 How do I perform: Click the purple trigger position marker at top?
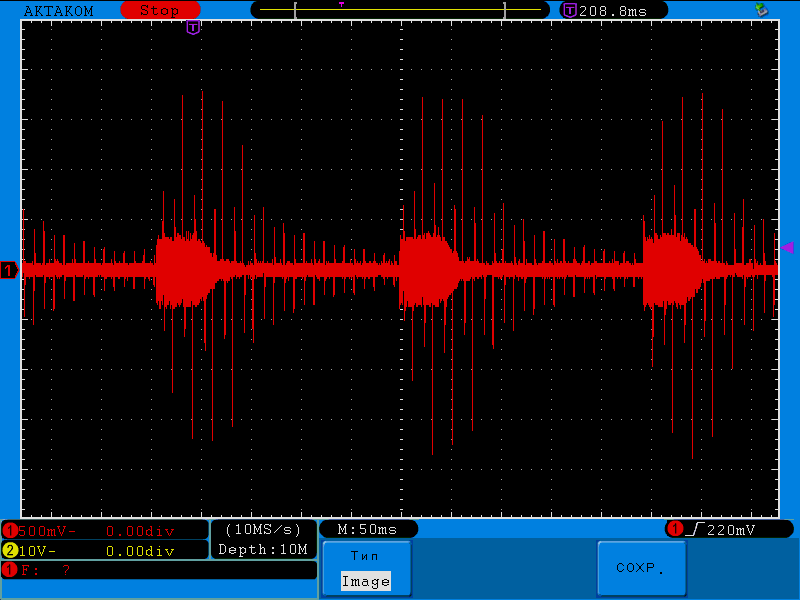[193, 28]
